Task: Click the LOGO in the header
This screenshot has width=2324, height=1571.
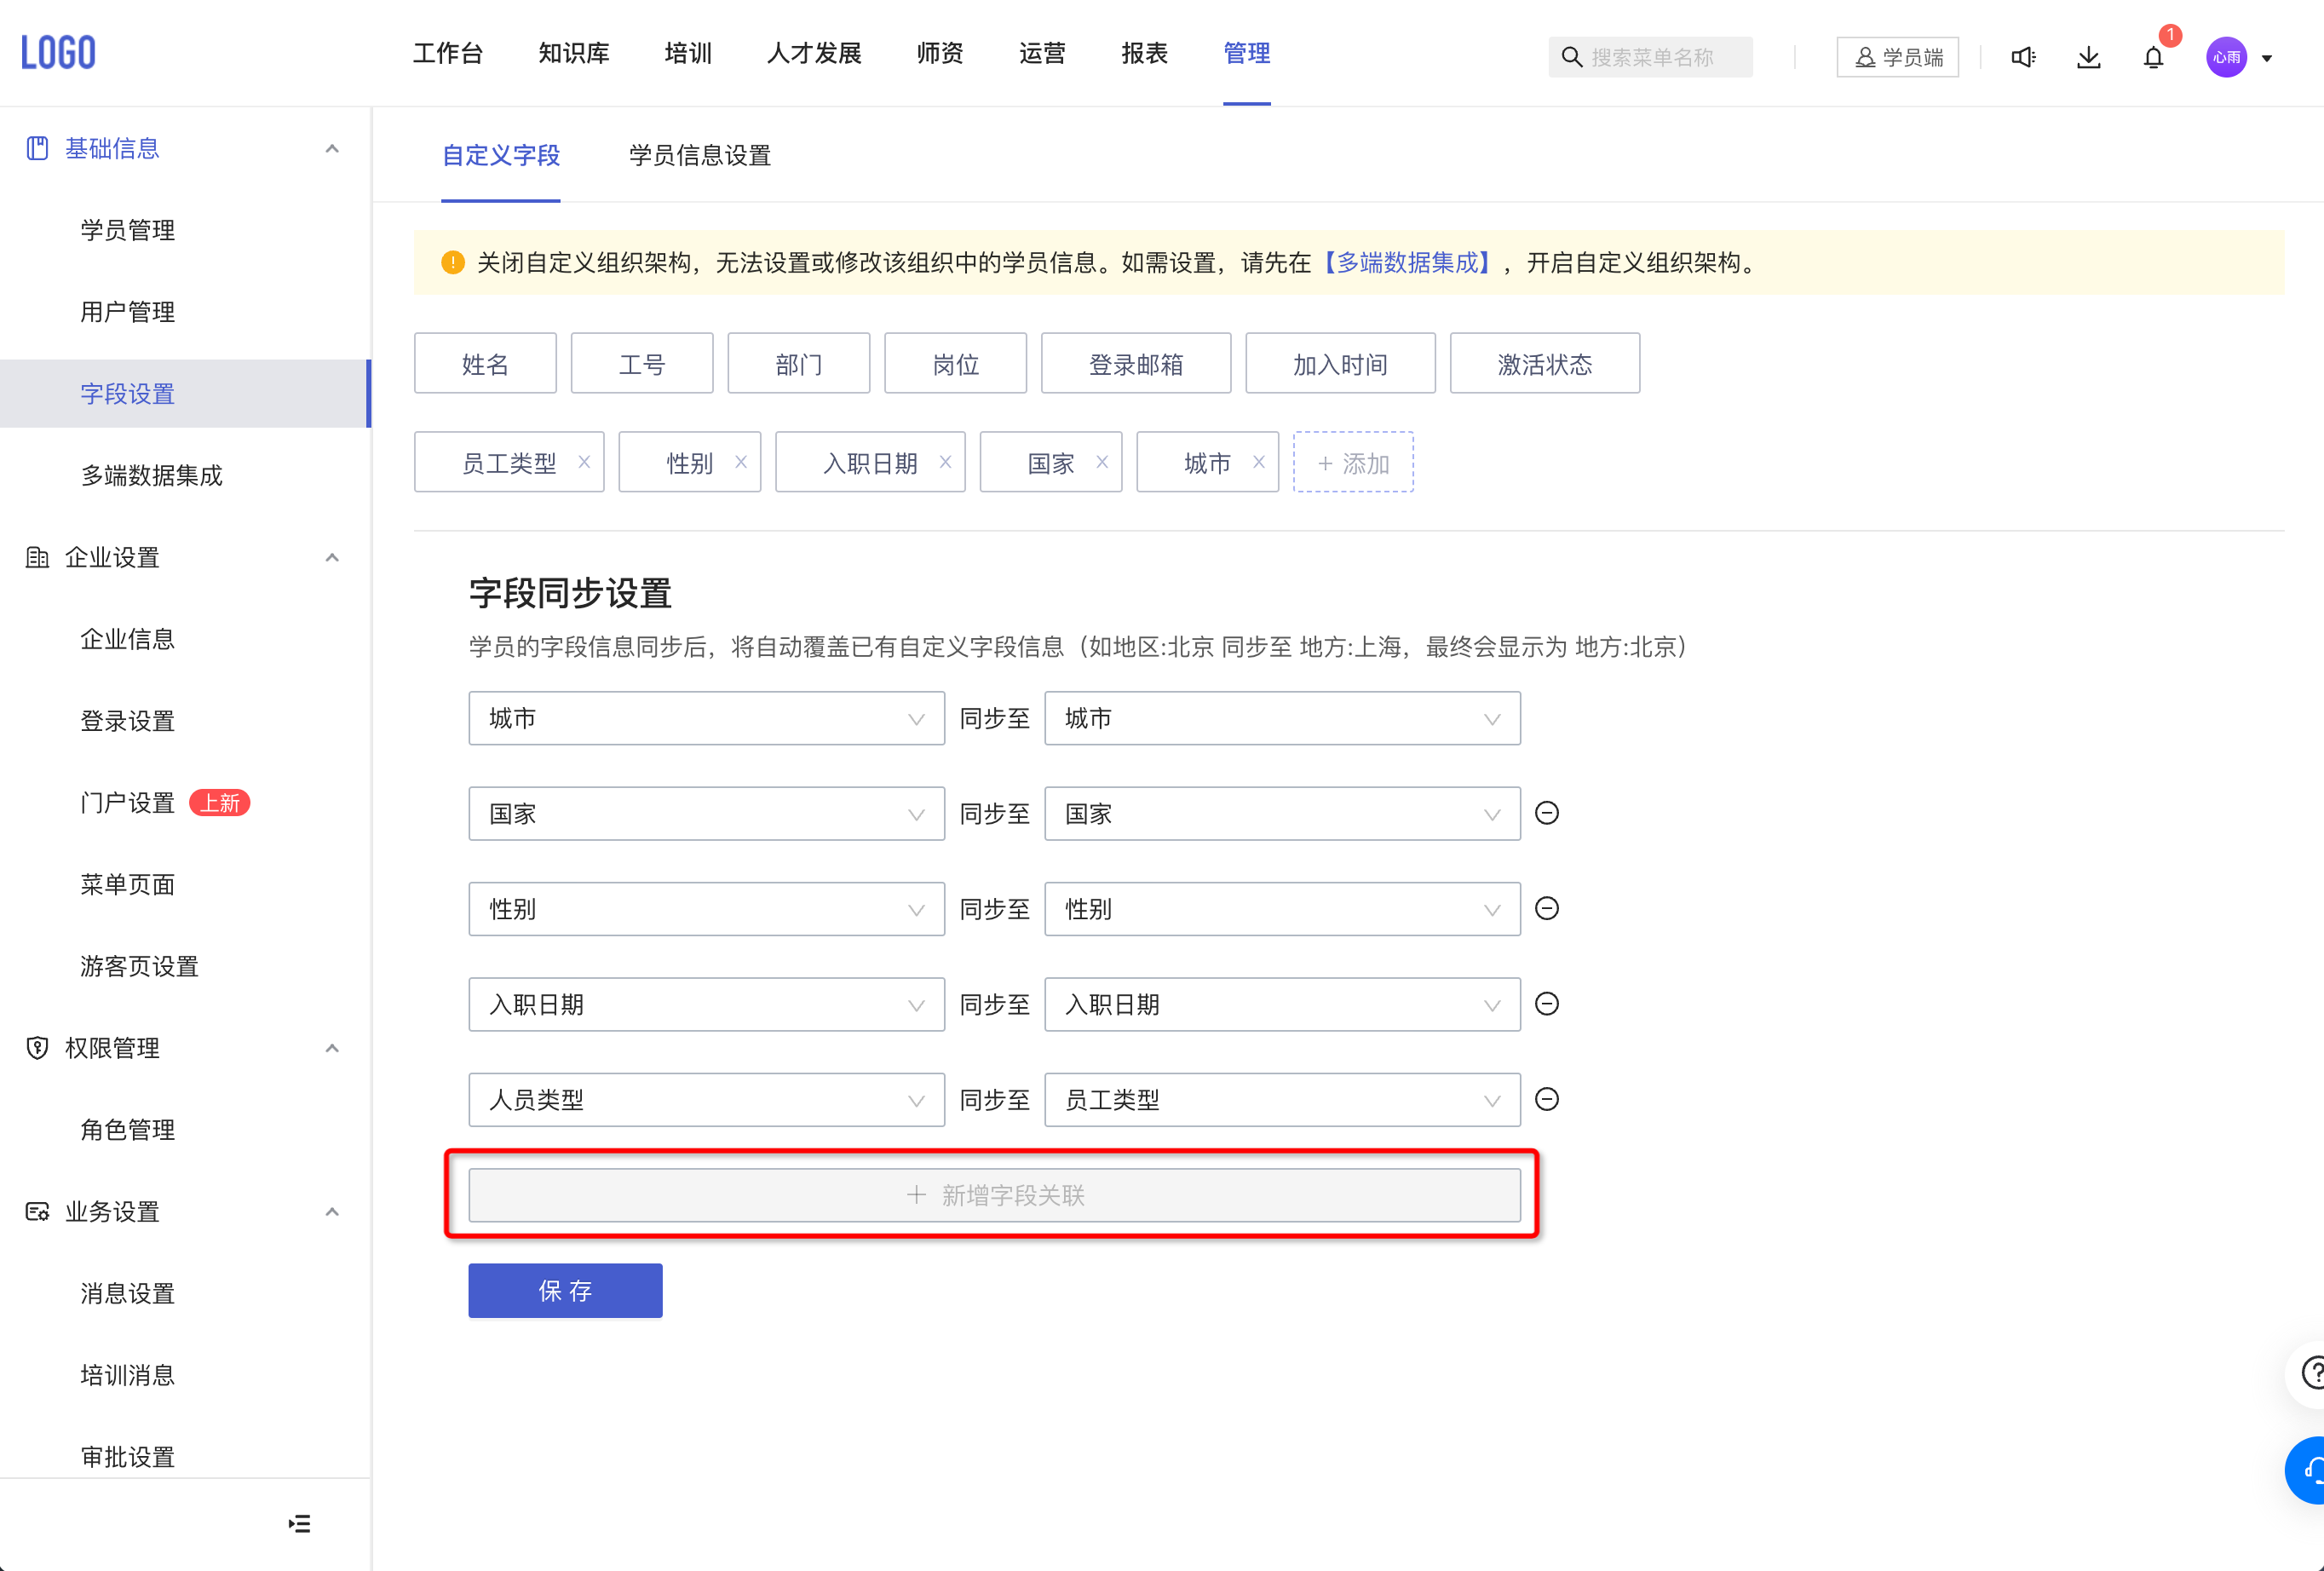Action: pos(58,52)
